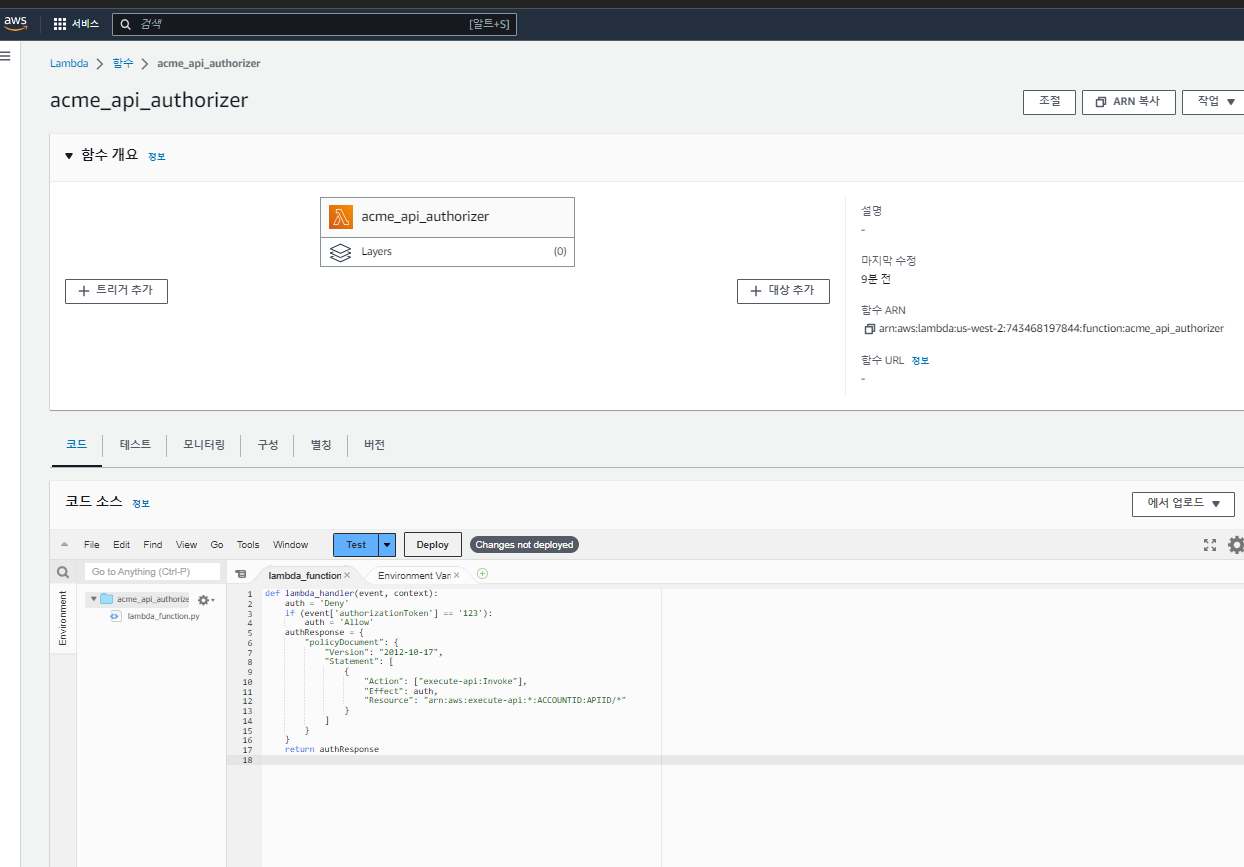1244x867 pixels.
Task: Open the services grid menu
Action: [x=59, y=23]
